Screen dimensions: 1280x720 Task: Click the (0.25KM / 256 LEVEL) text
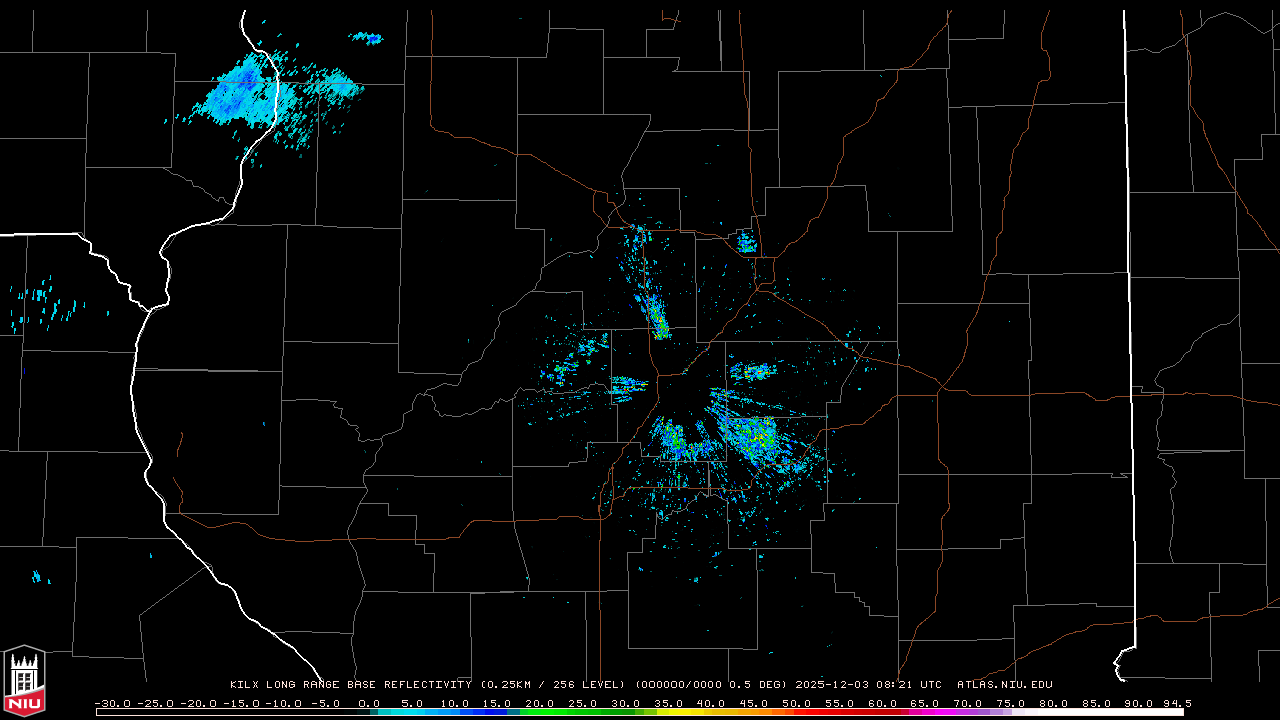(x=554, y=685)
